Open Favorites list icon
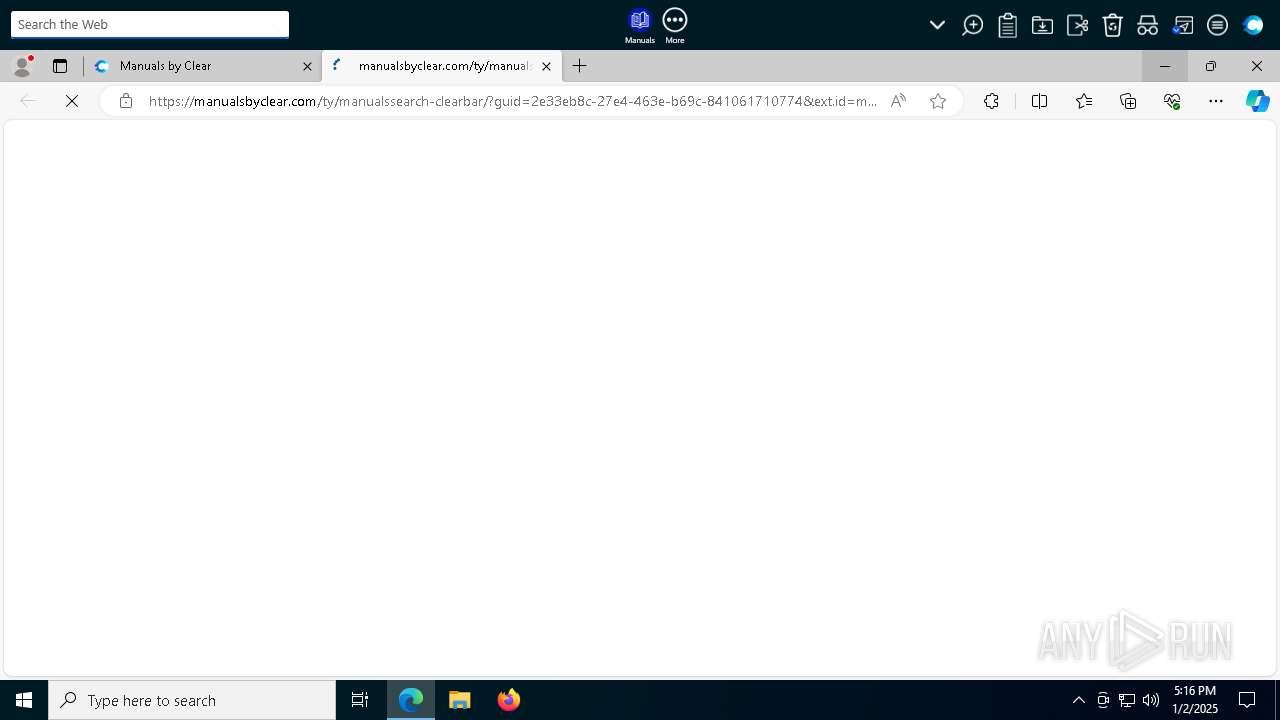The height and width of the screenshot is (720, 1280). click(1084, 101)
